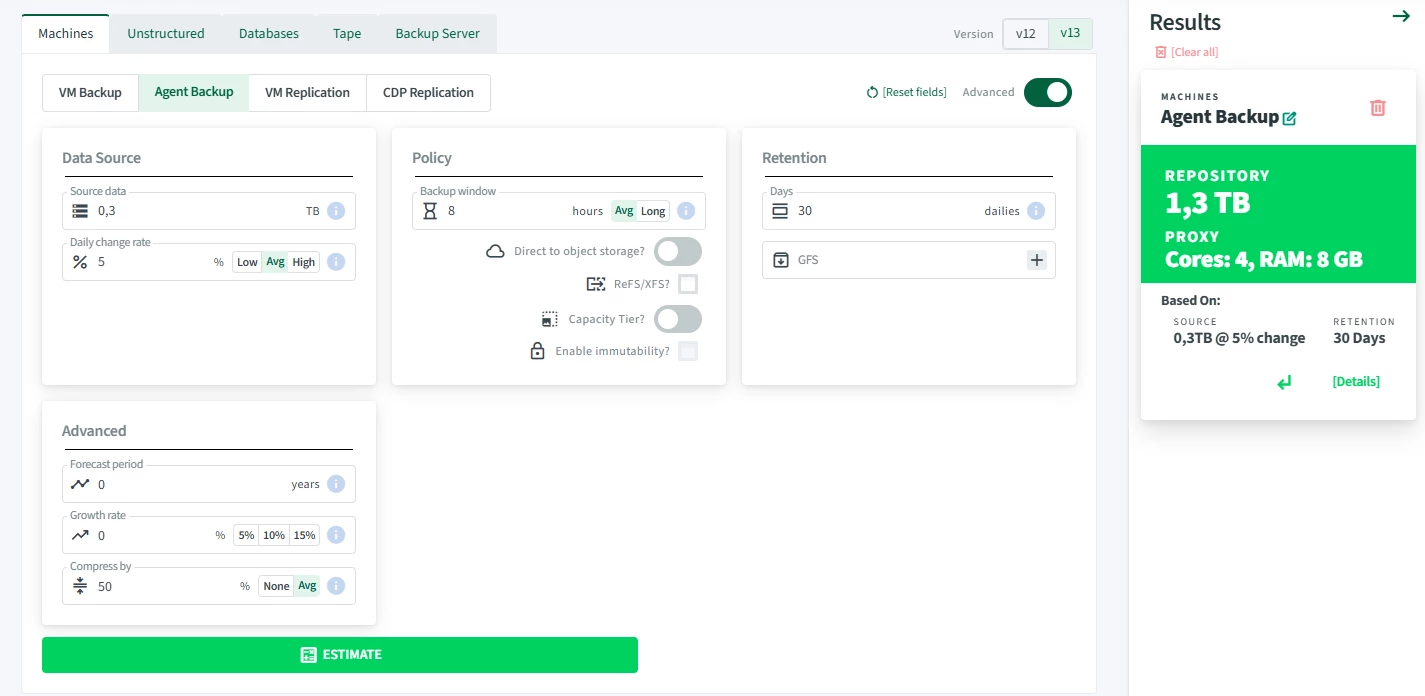Turn on the Capacity Tier toggle
Screen dimensions: 1425x696
pyautogui.click(x=677, y=319)
